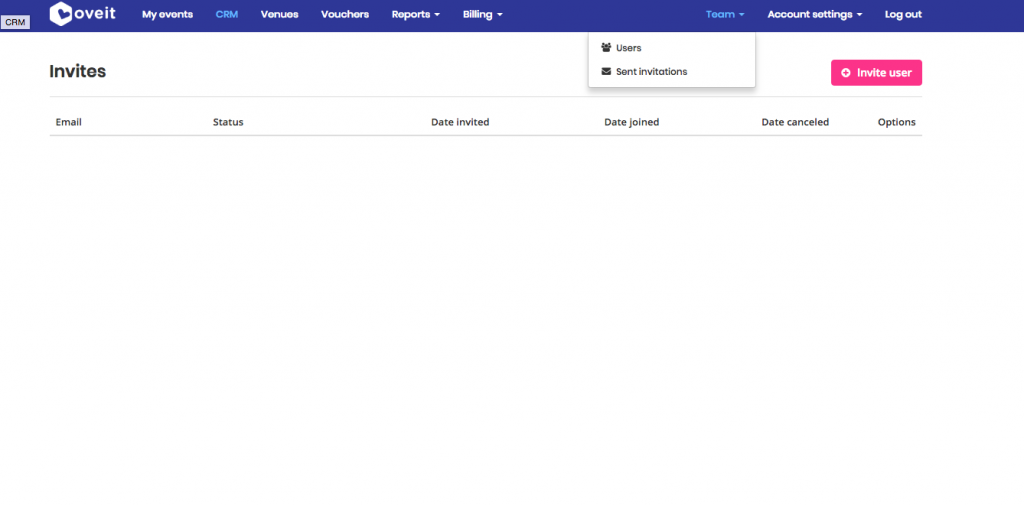Click the Date joined column header
The width and height of the screenshot is (1024, 505).
632,122
